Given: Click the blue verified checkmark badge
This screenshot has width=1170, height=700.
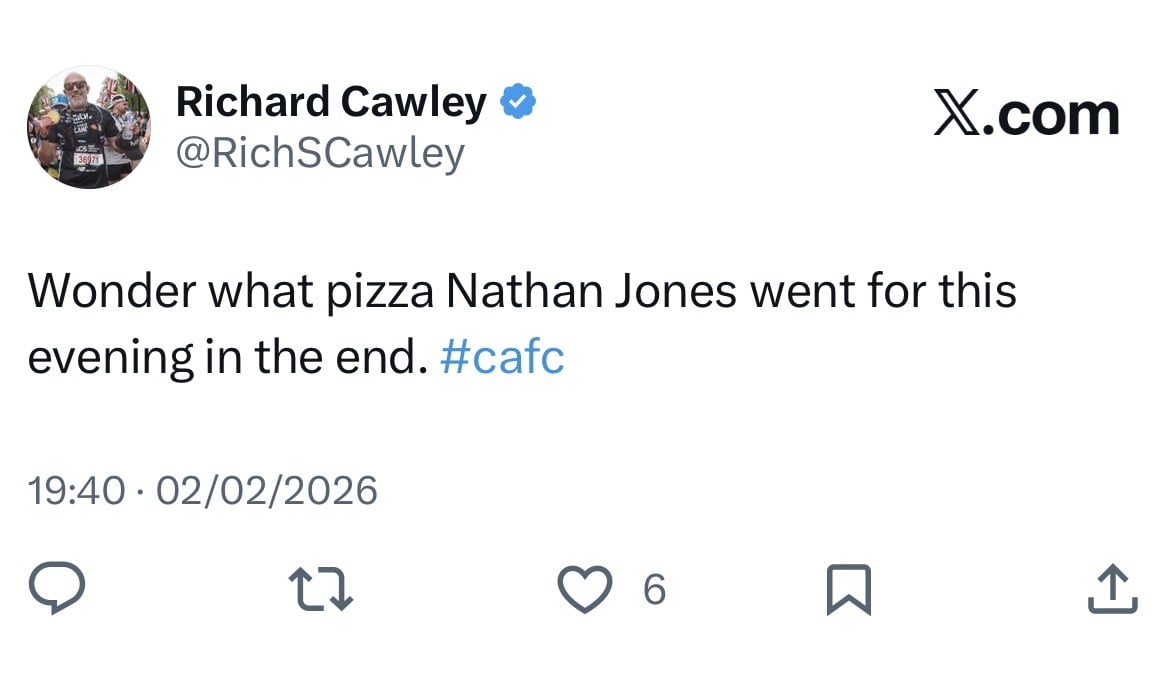Looking at the screenshot, I should click(x=518, y=101).
